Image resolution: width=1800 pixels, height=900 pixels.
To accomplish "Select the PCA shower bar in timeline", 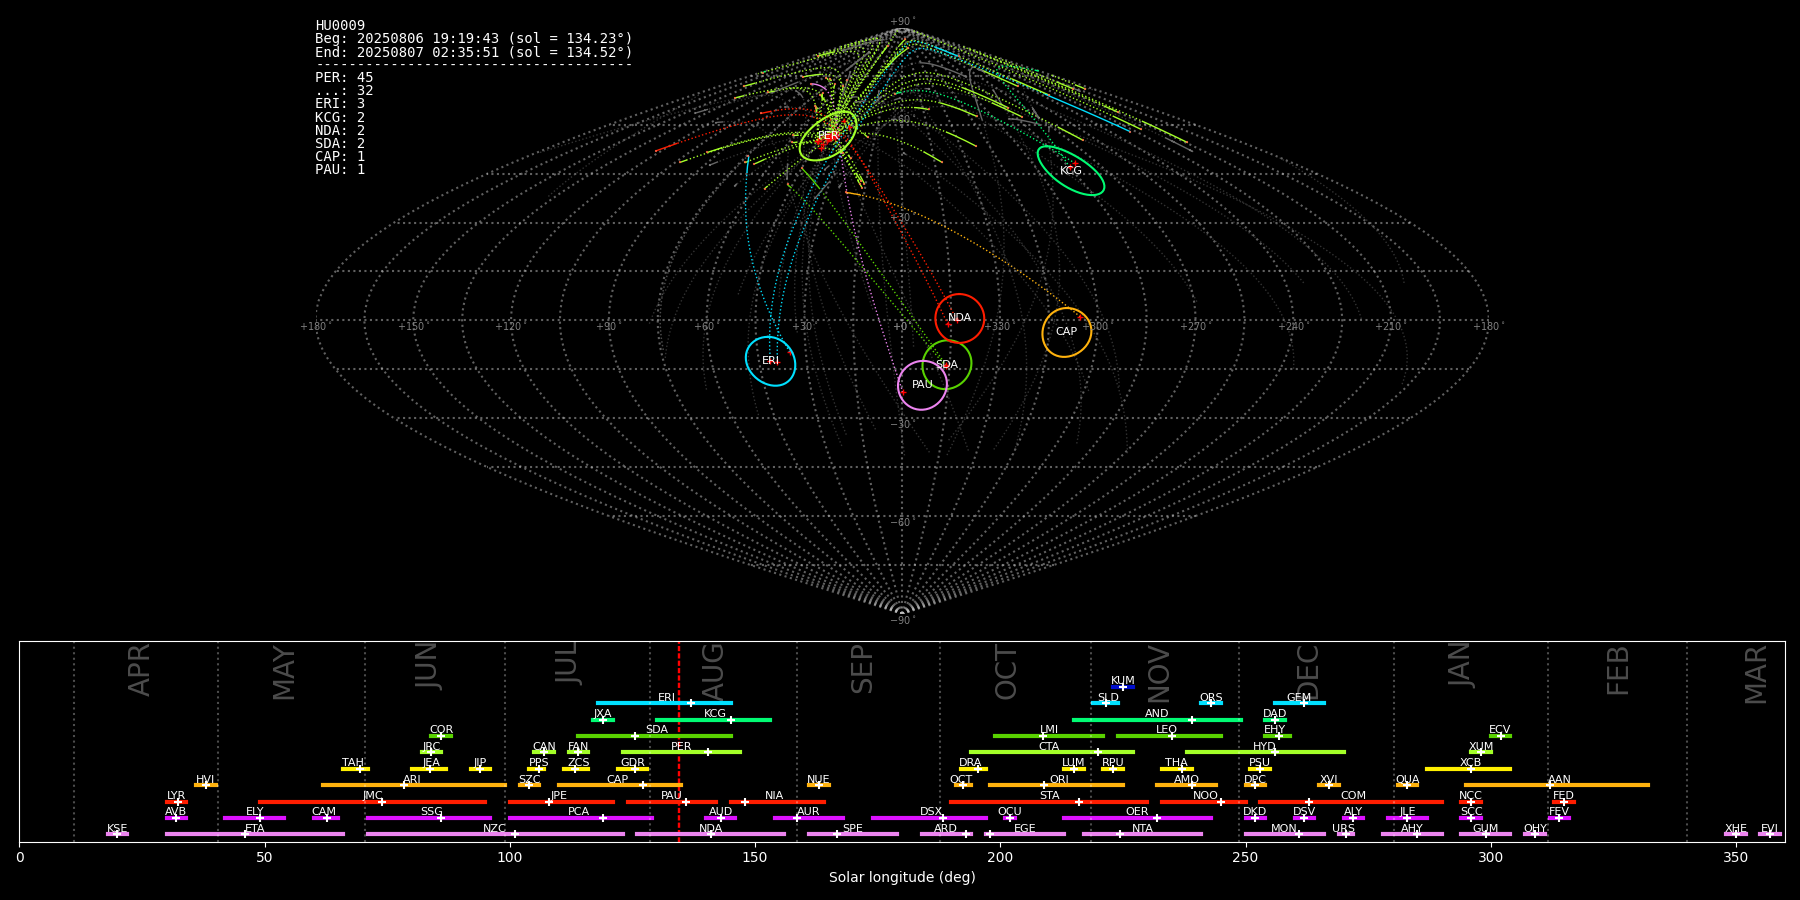I will coord(580,818).
